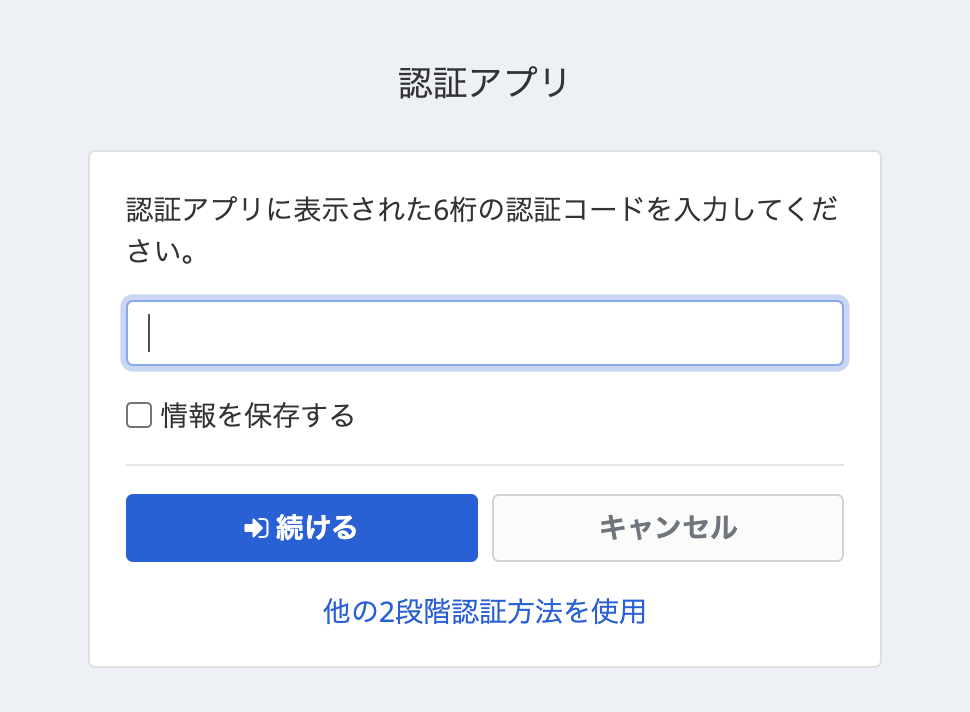Click the キャンセル text on the gray button
Image resolution: width=970 pixels, height=712 pixels.
pyautogui.click(x=668, y=528)
